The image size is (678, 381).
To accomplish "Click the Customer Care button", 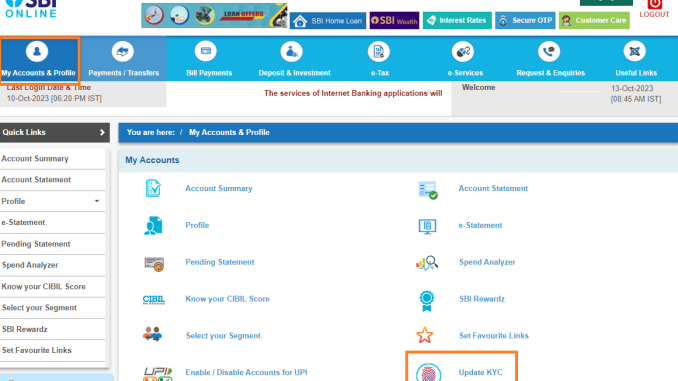I will 594,20.
